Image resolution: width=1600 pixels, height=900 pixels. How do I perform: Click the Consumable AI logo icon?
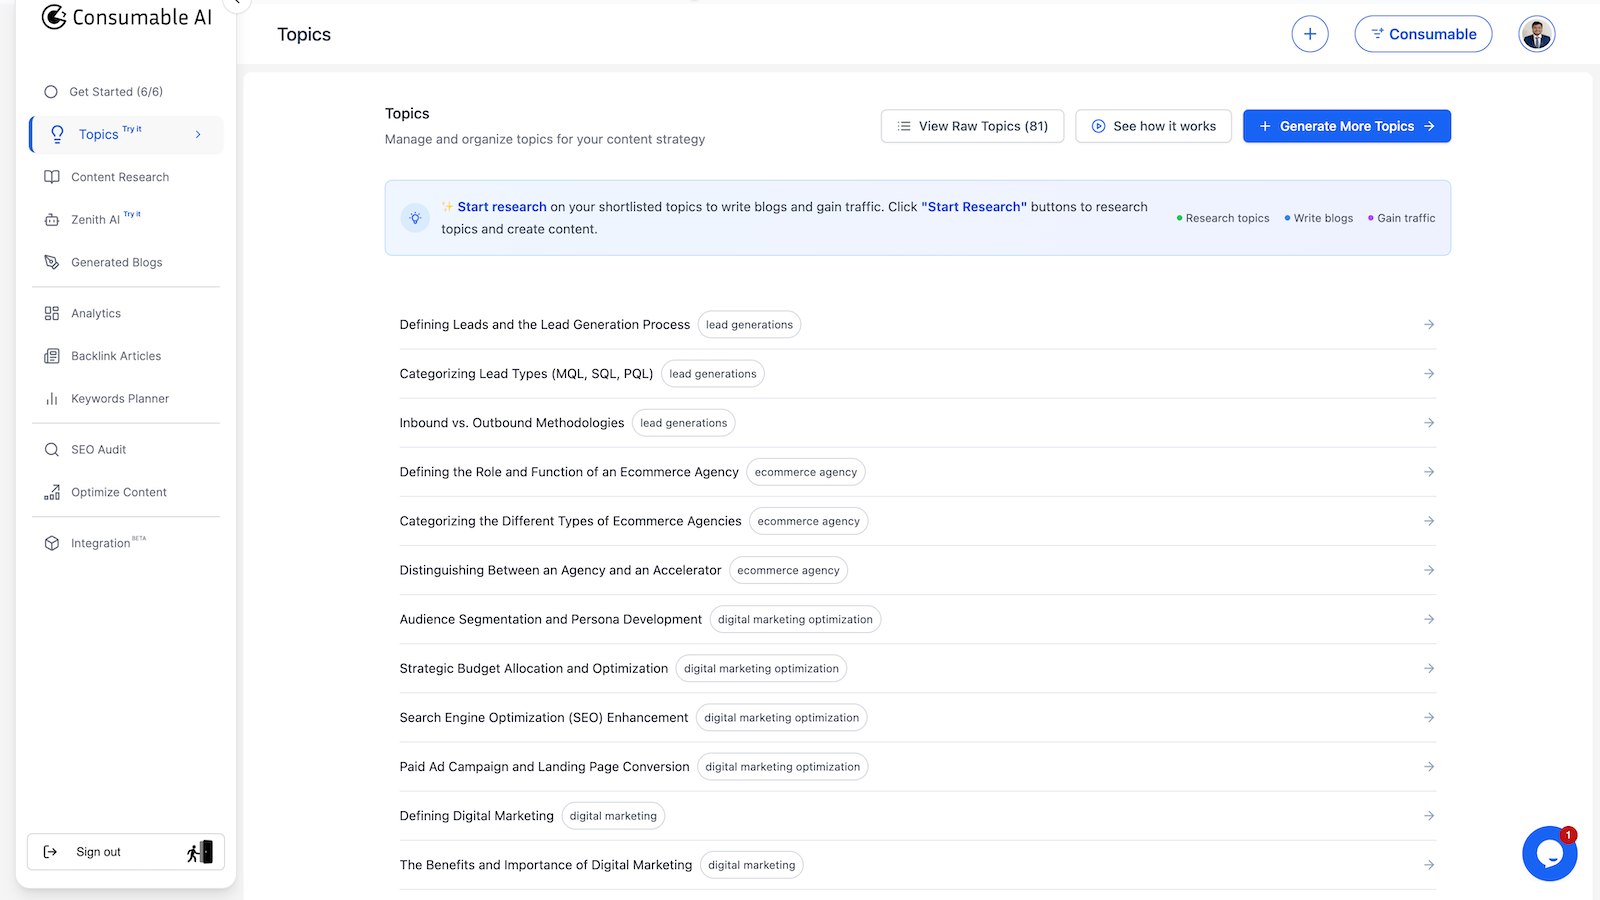54,17
